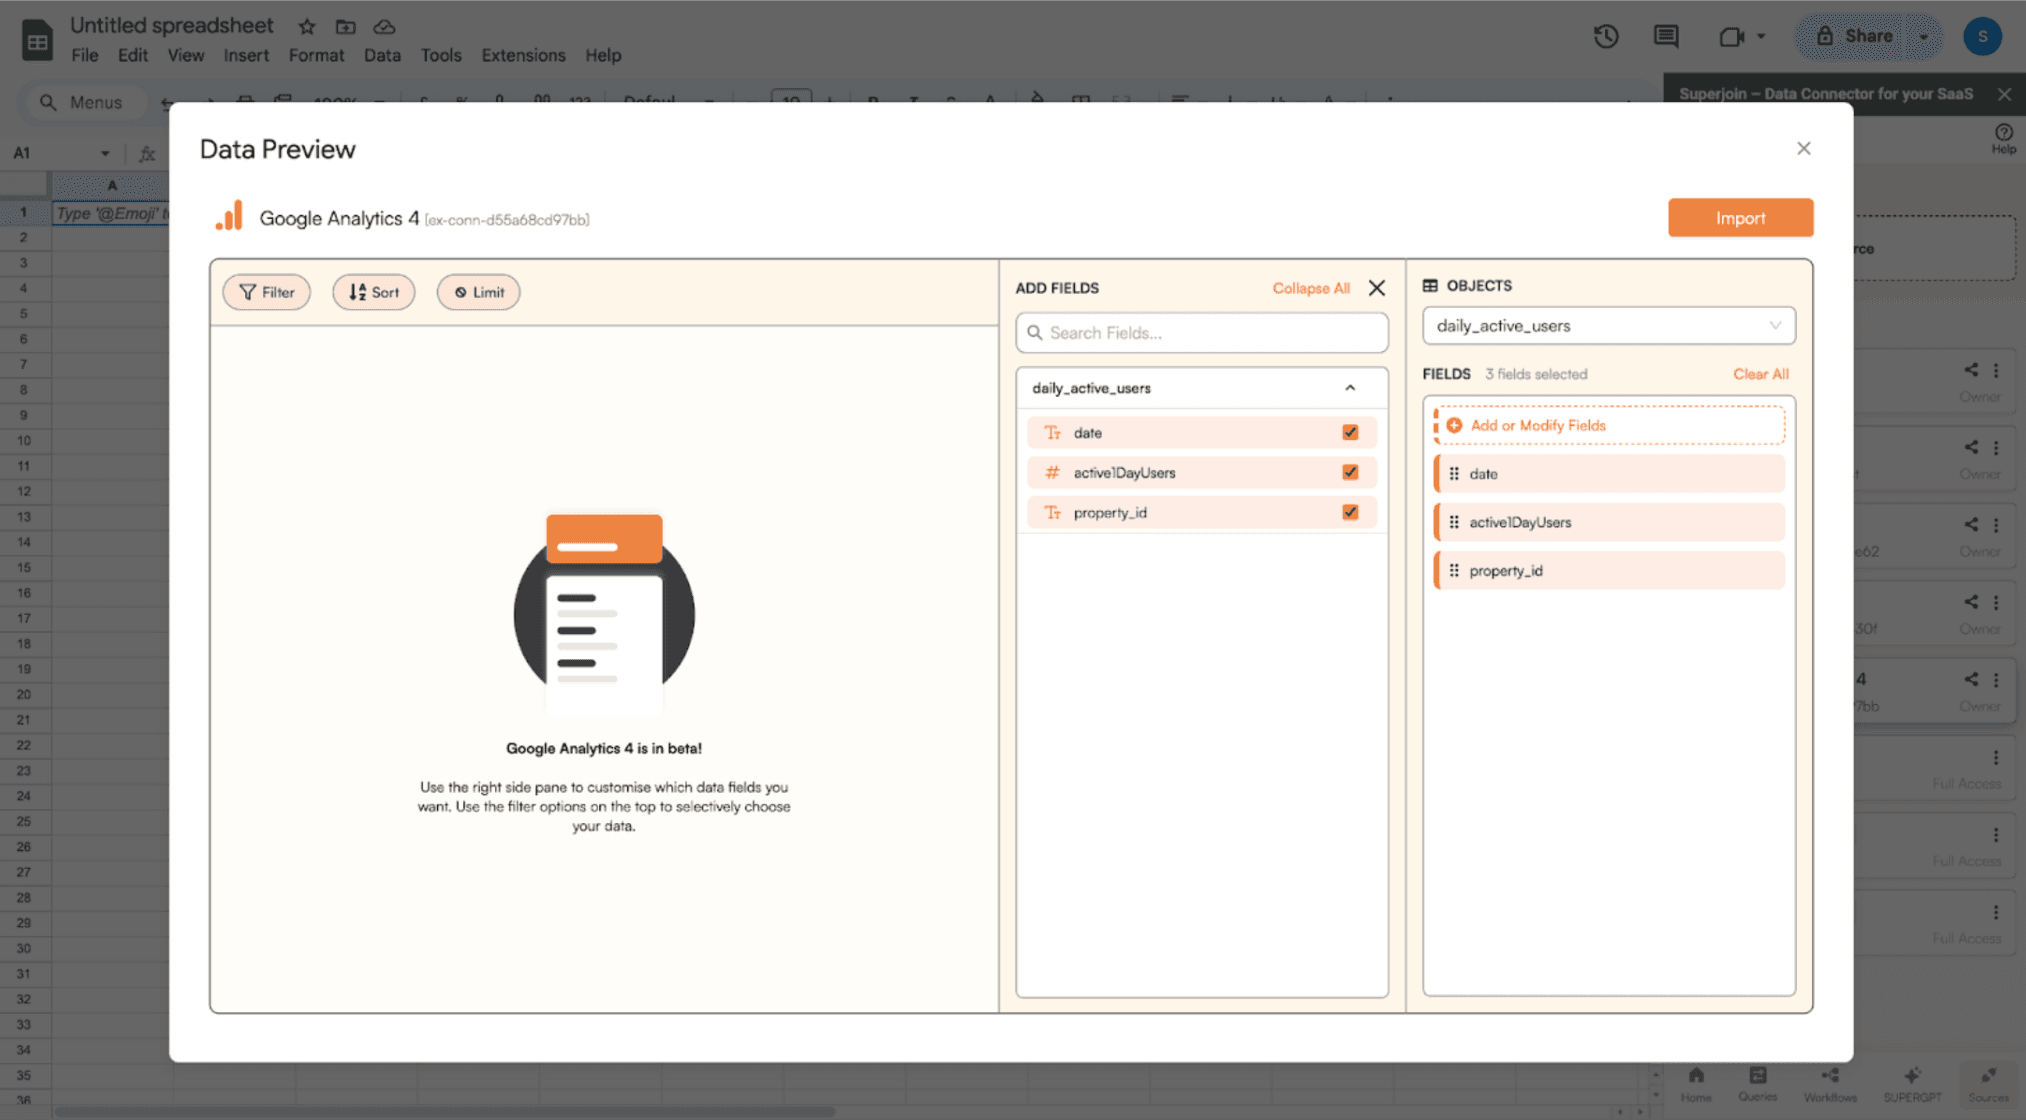
Task: Open the Share dropdown arrow
Action: pyautogui.click(x=1924, y=37)
